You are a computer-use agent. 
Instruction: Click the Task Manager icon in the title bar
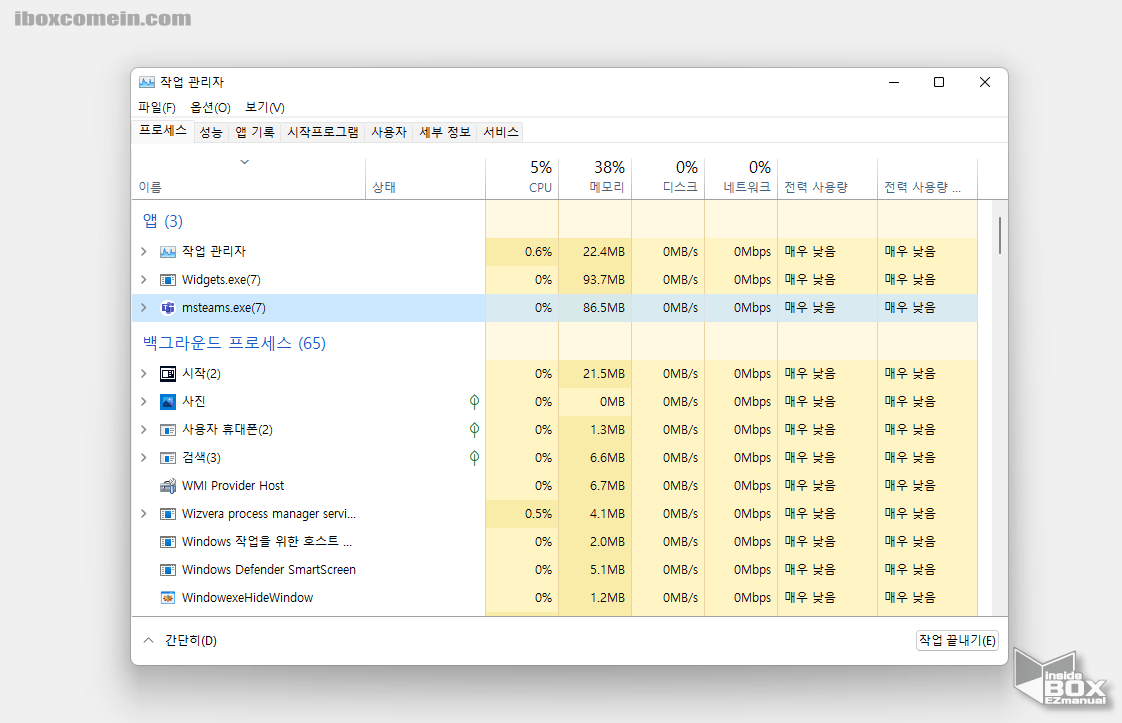tap(147, 82)
